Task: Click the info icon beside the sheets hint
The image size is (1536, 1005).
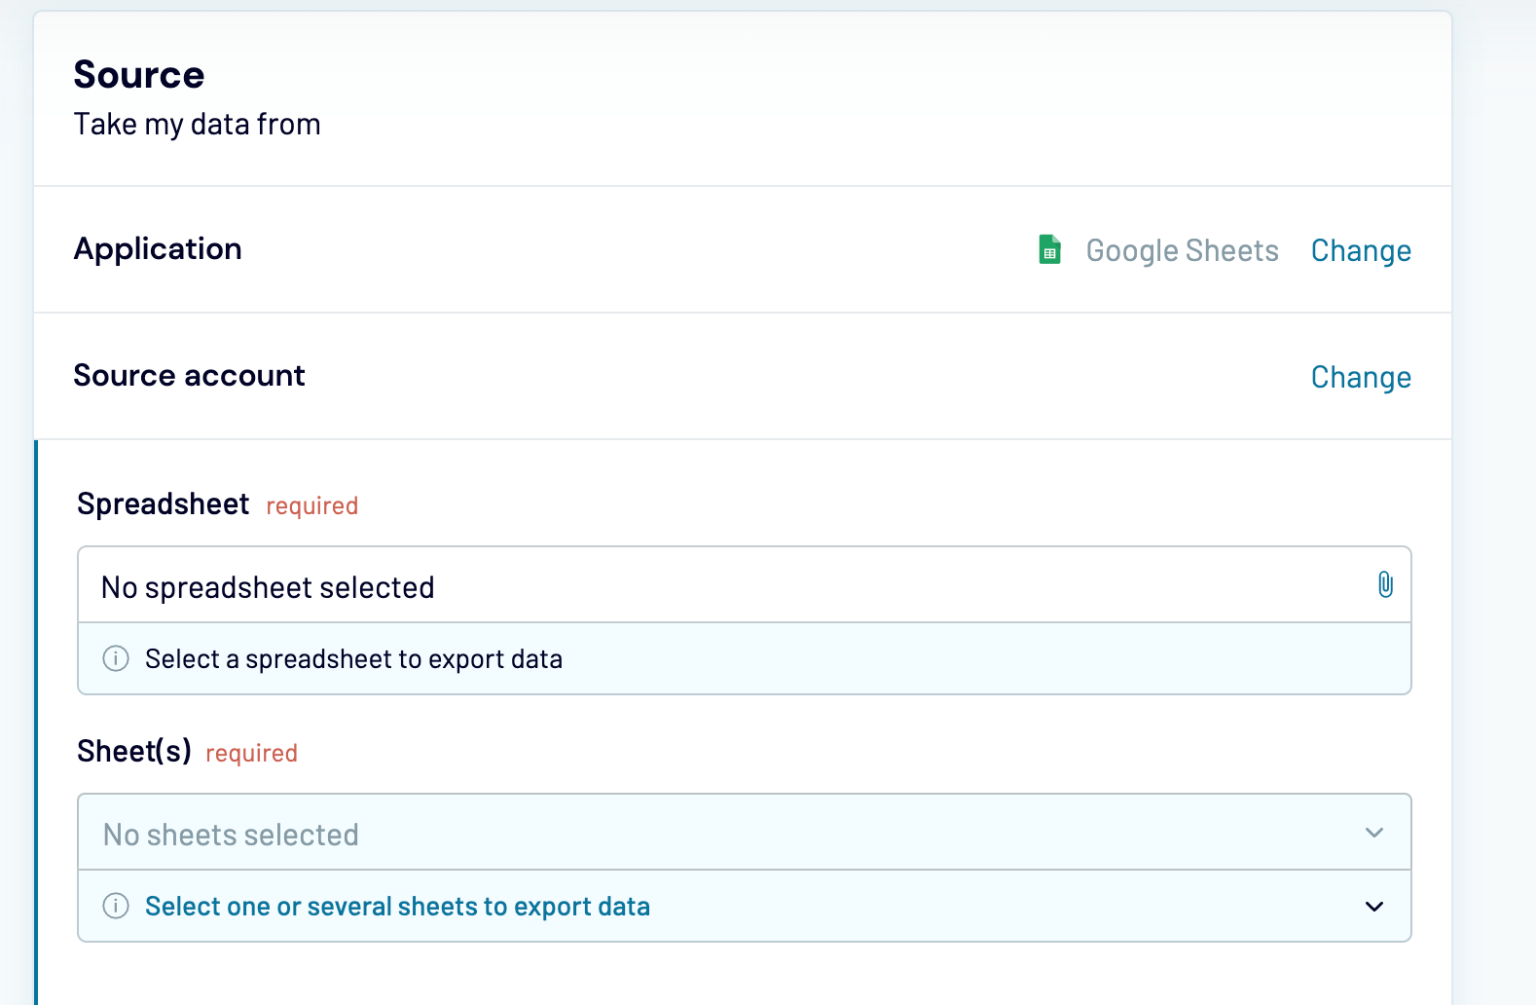Action: coord(115,906)
